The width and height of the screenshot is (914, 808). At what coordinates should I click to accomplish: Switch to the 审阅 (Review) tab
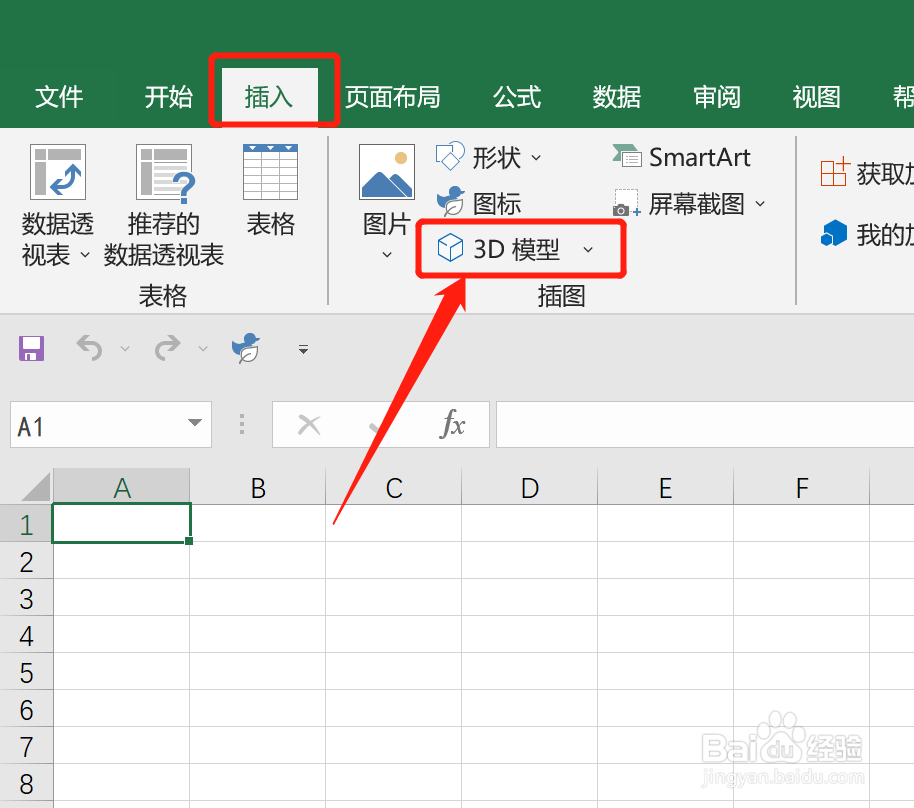click(716, 97)
